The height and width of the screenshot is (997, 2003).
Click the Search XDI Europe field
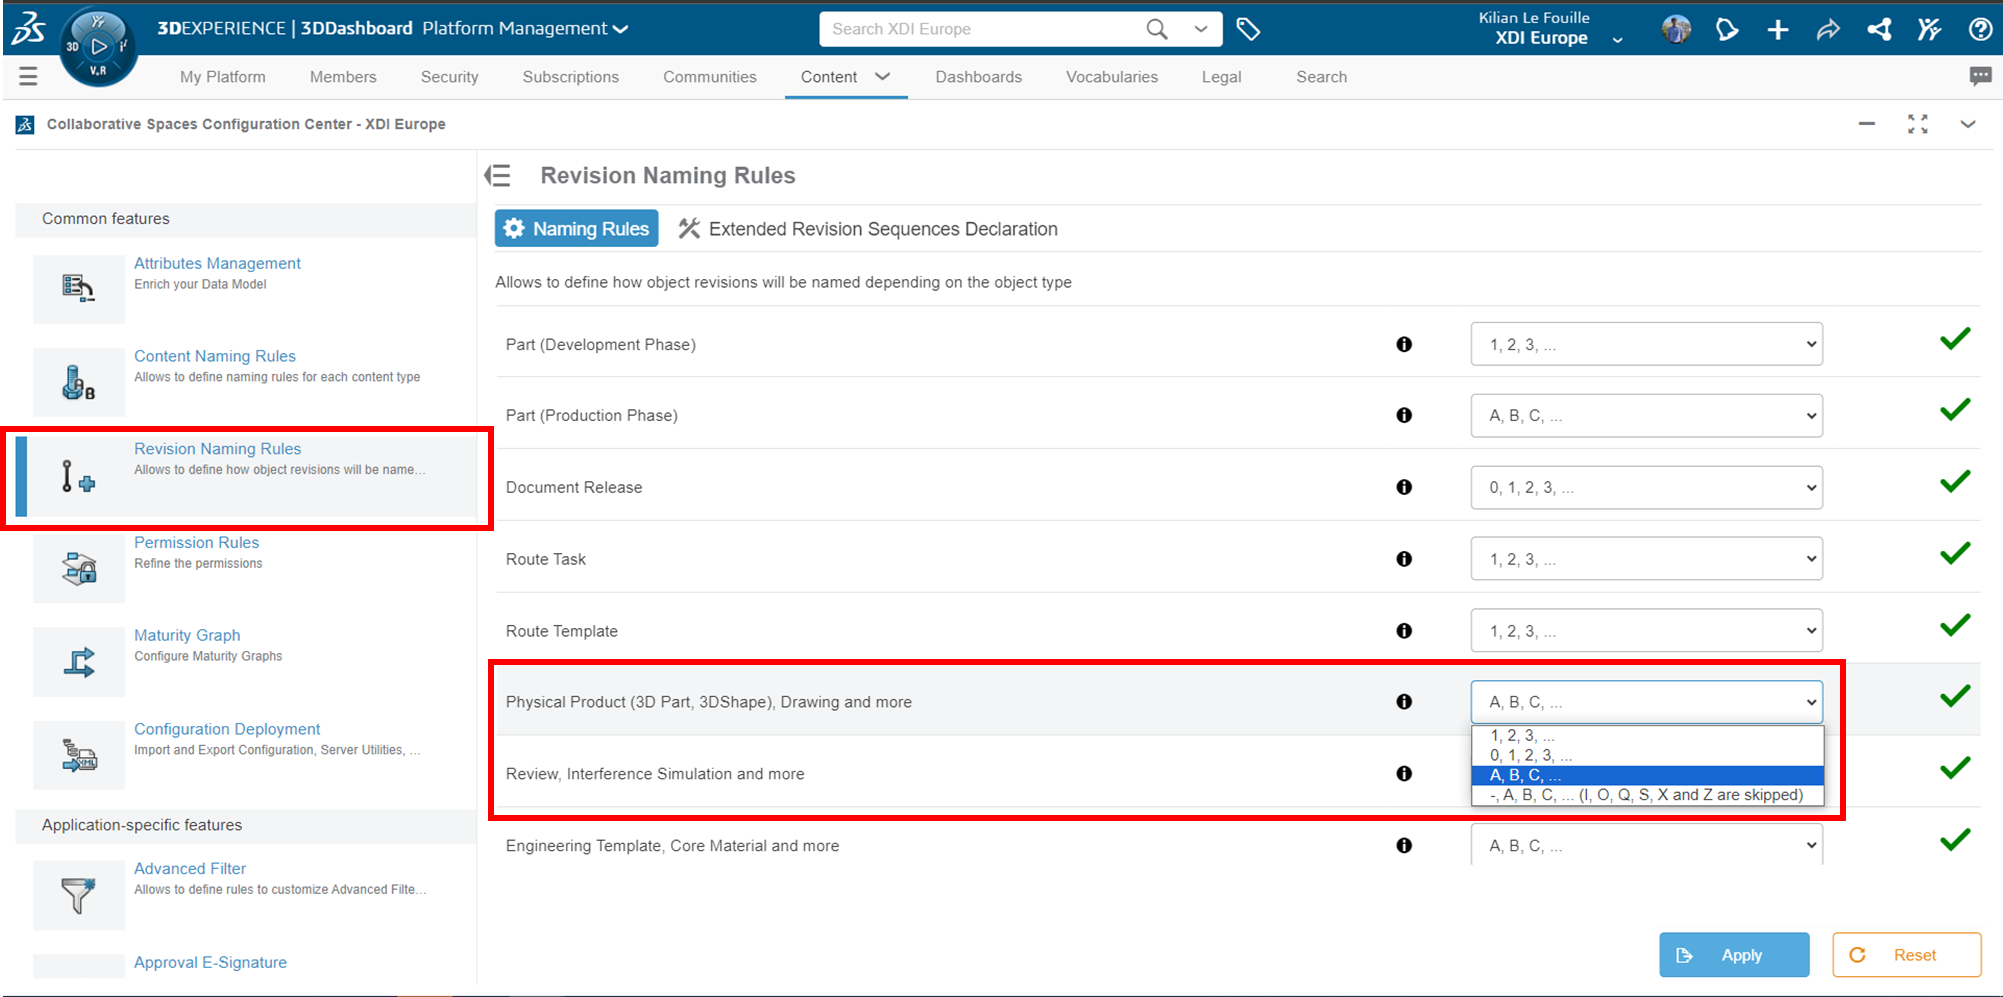pyautogui.click(x=980, y=29)
